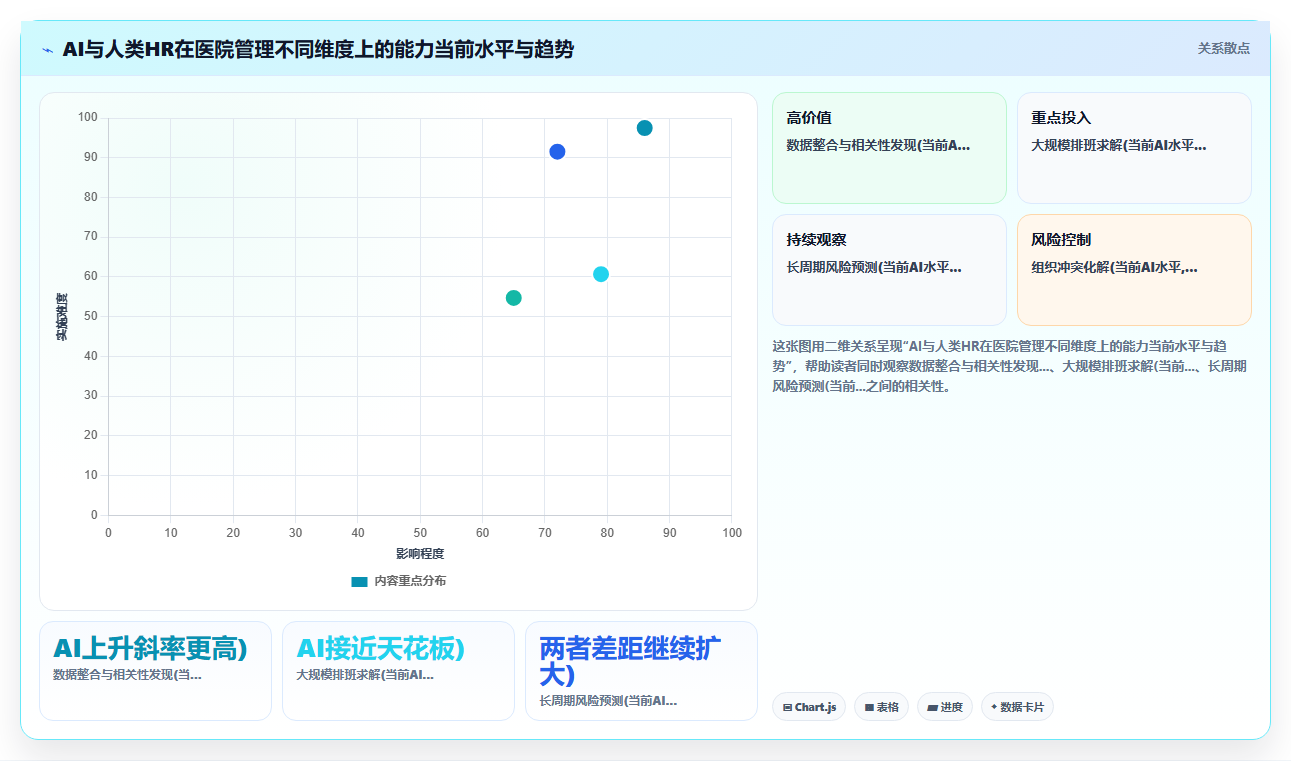Click the 进度 tag
The height and width of the screenshot is (761, 1291).
[944, 707]
